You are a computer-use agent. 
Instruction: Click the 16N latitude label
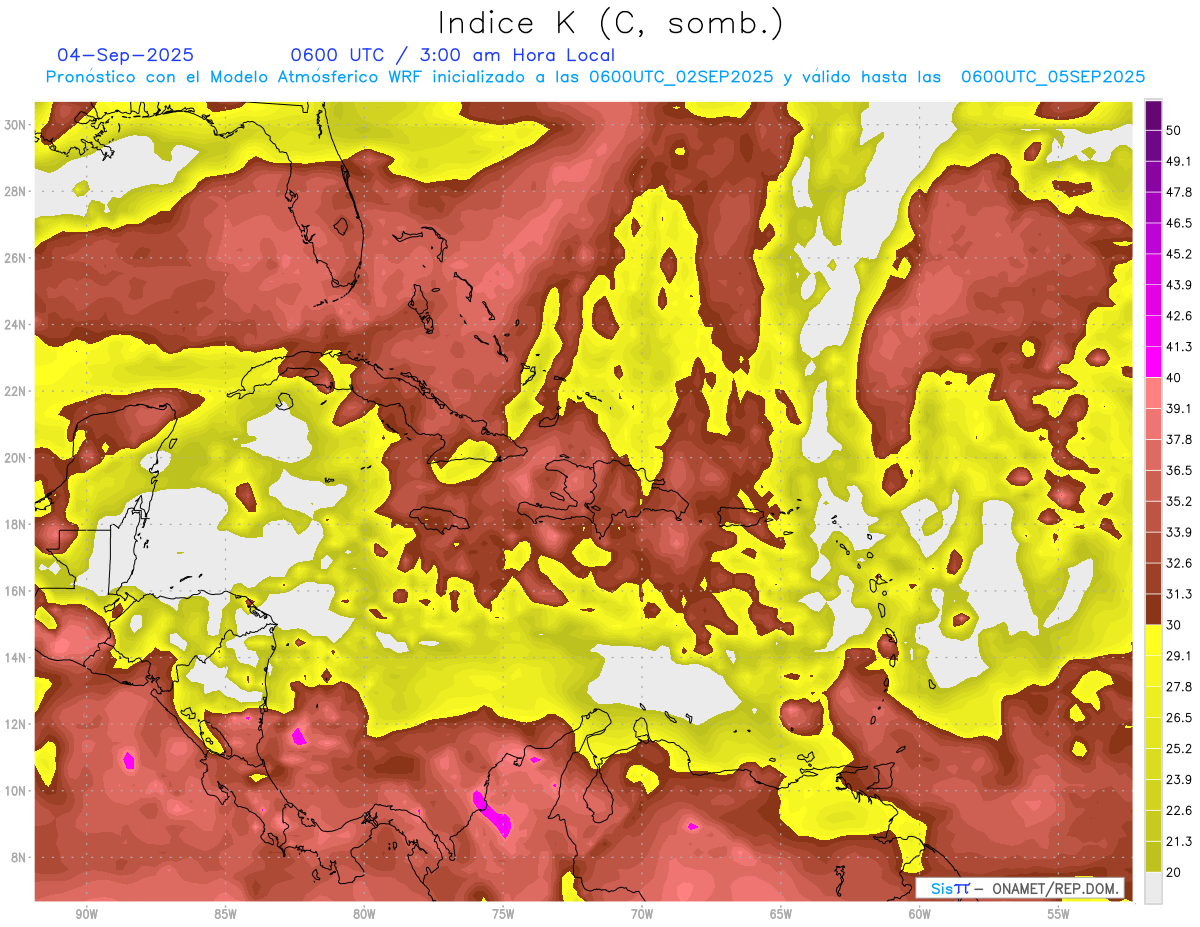click(15, 591)
